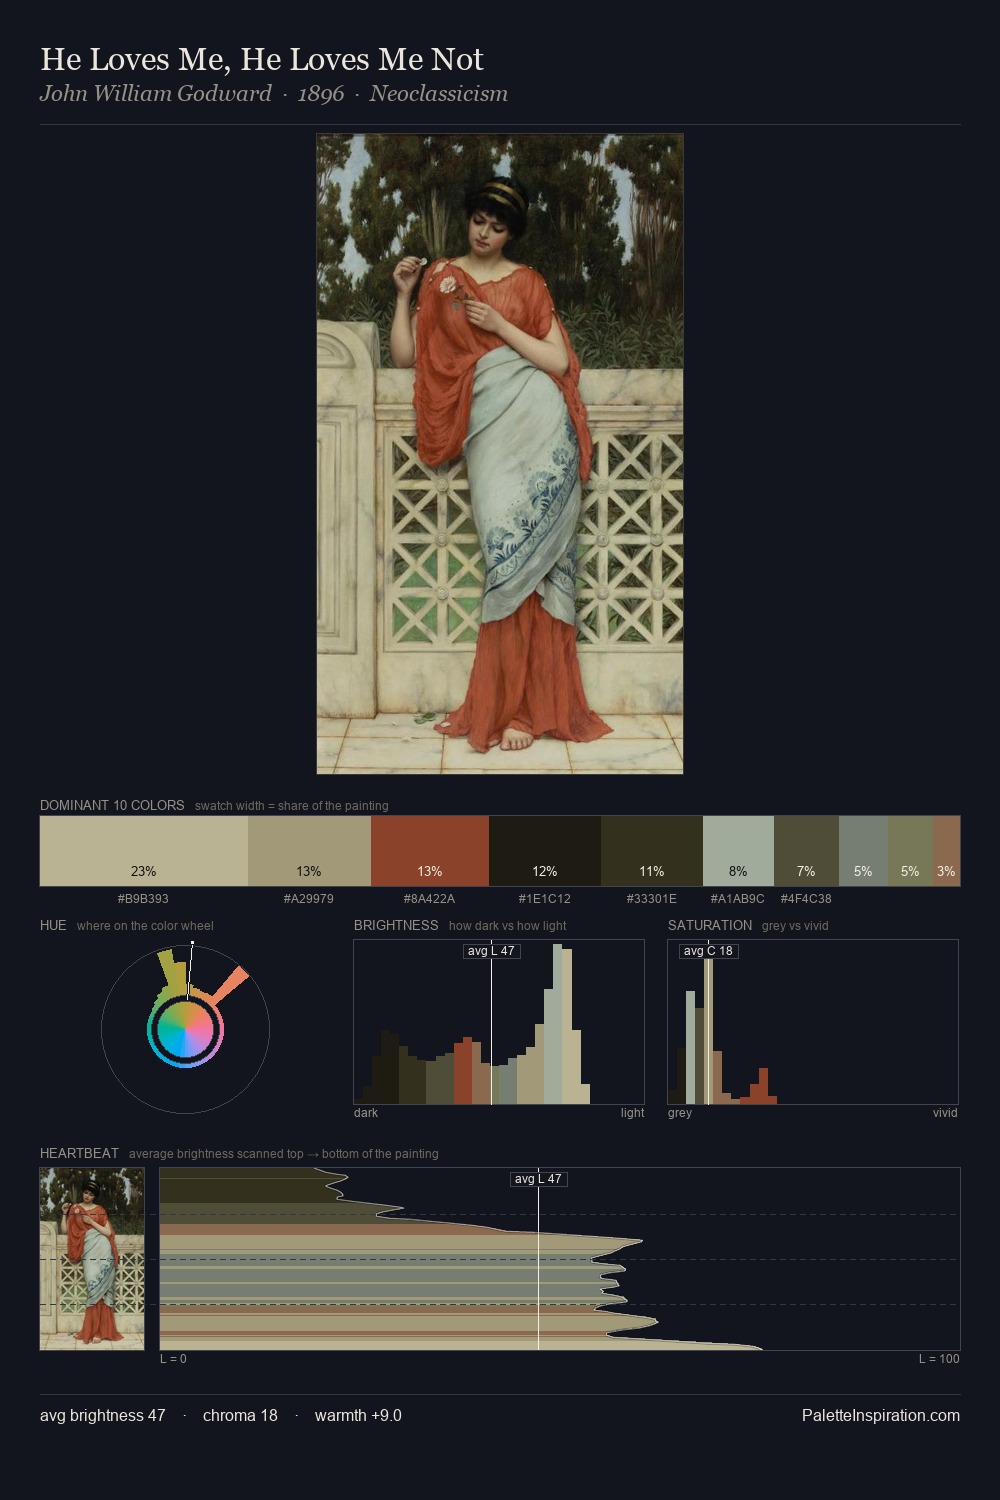Click the "HEARTBEAT" section heading
This screenshot has width=1000, height=1500.
79,1153
